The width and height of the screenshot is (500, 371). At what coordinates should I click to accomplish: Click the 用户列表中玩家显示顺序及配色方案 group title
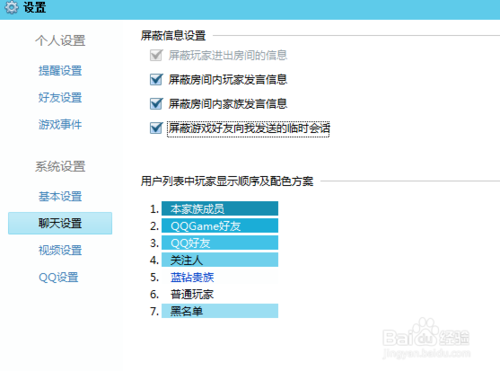pos(227,181)
